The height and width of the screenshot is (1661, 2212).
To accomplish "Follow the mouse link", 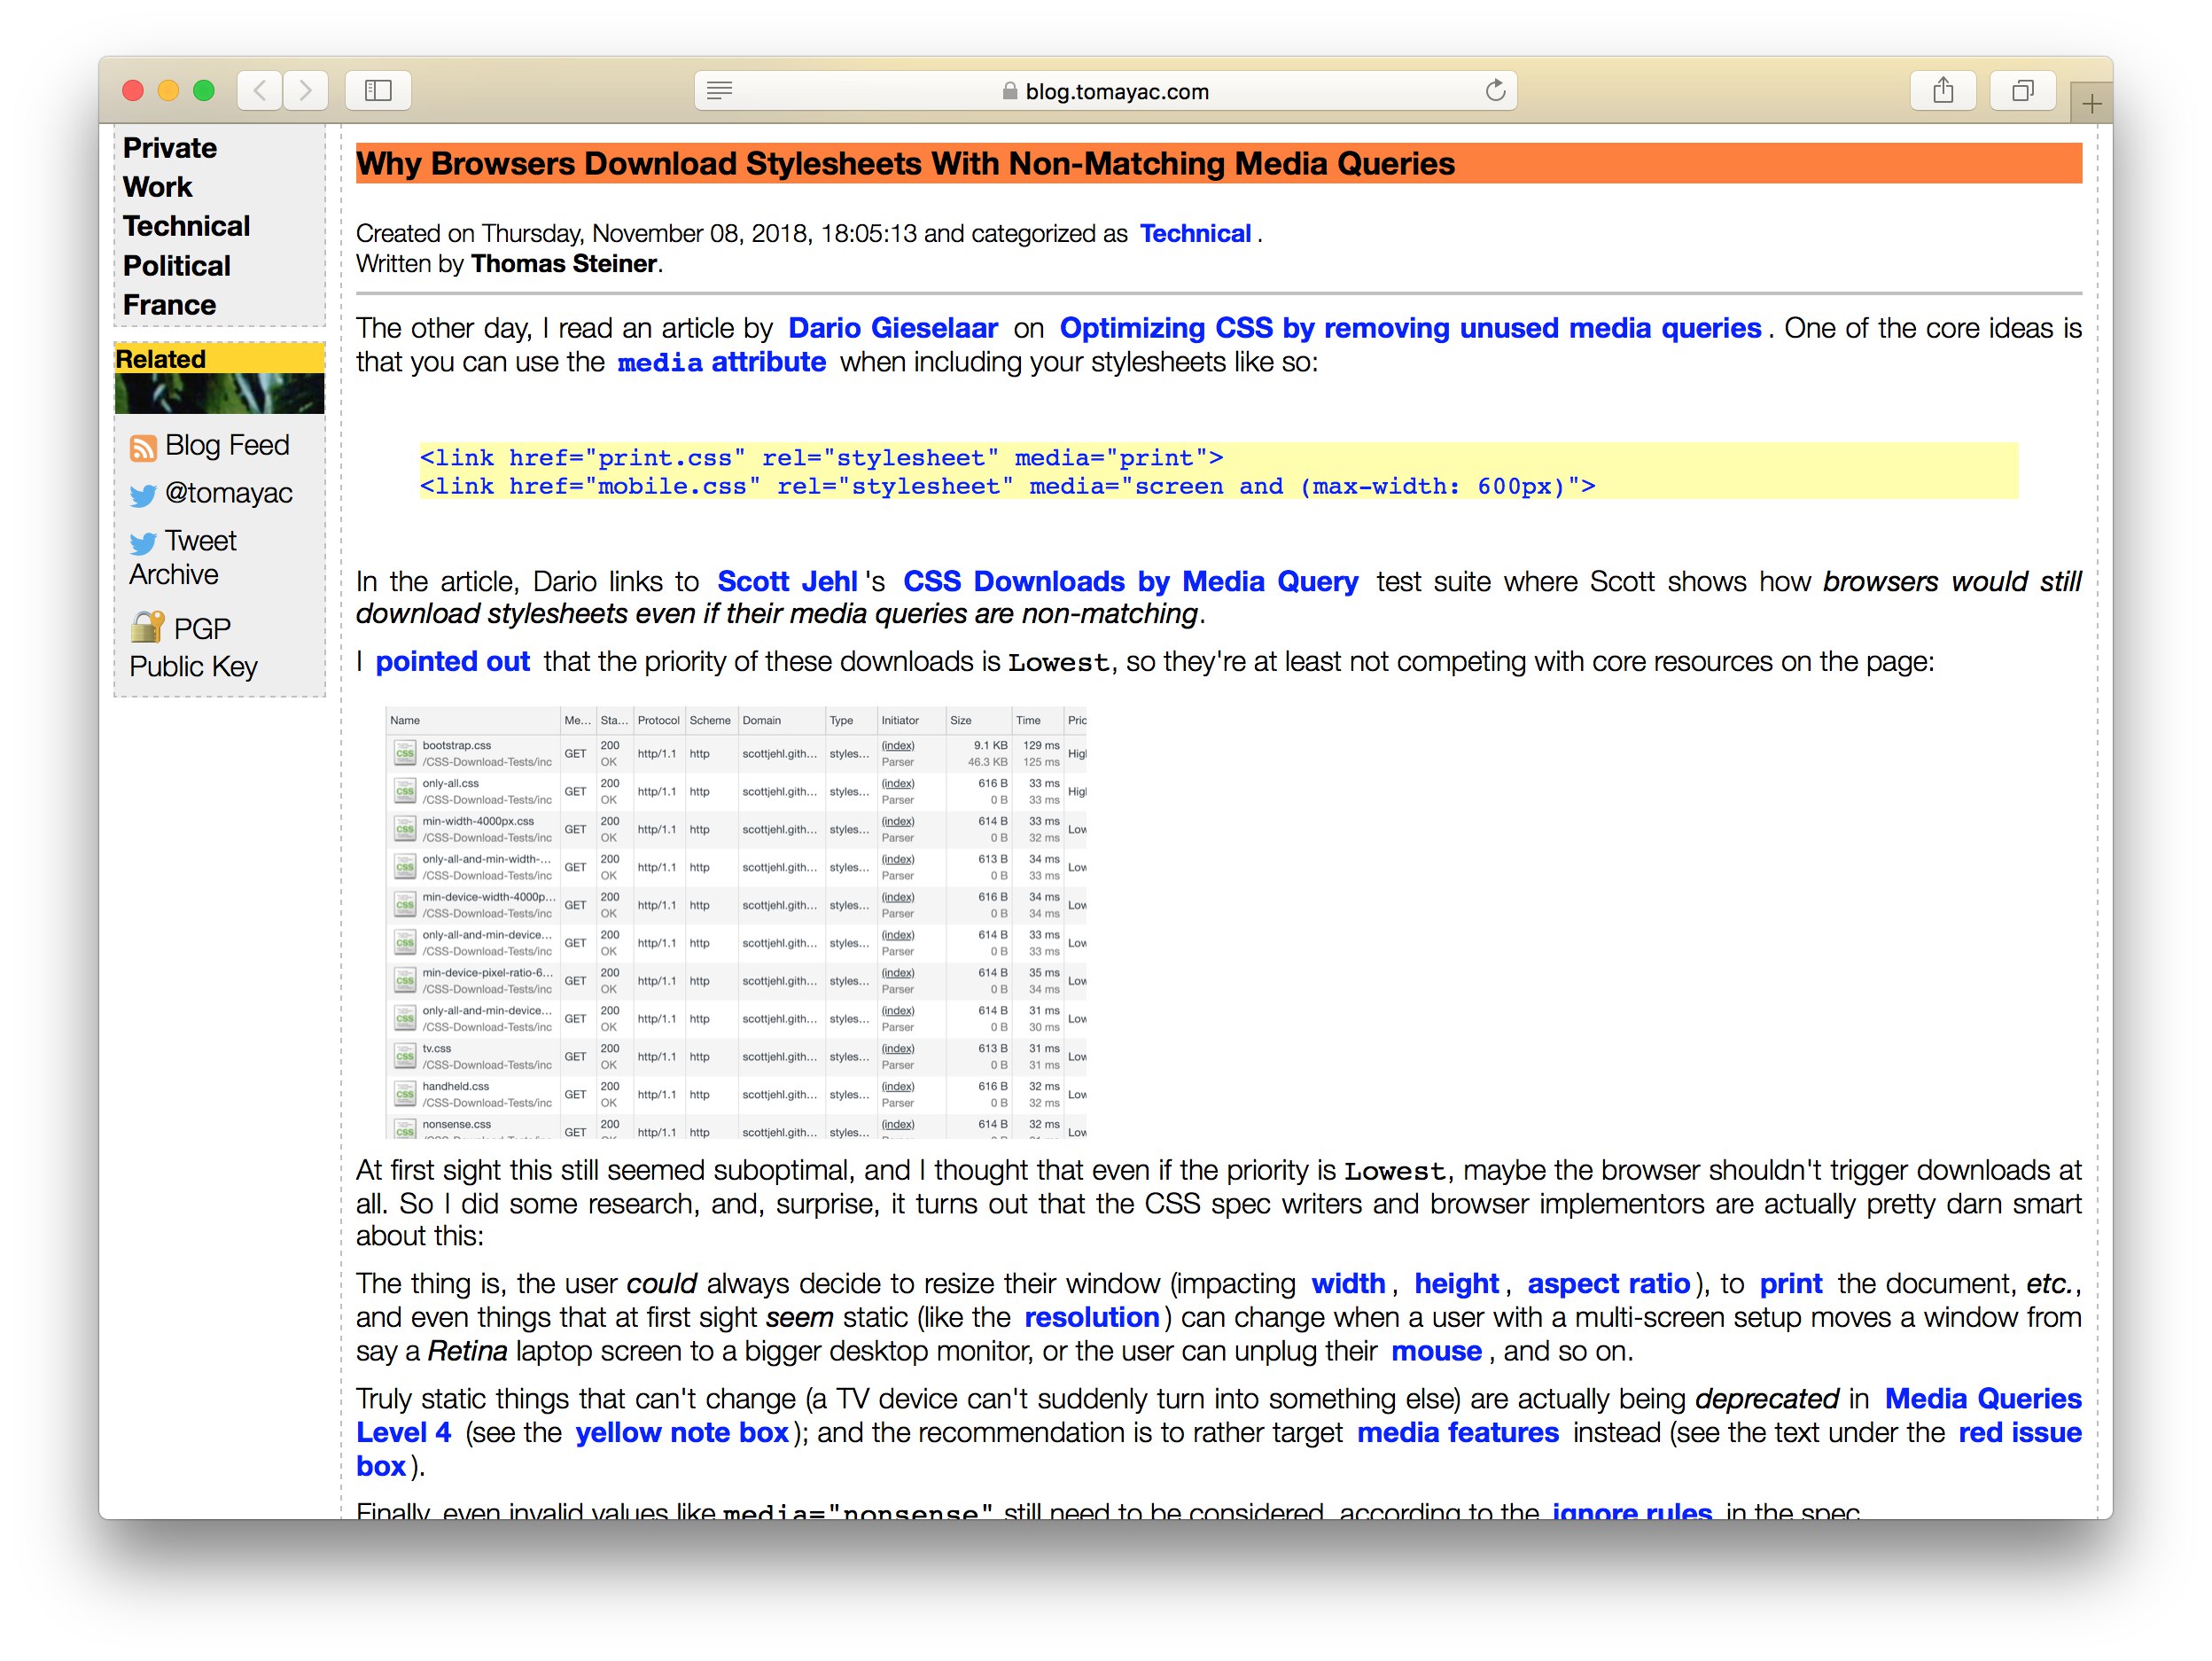I will 1436,1352.
